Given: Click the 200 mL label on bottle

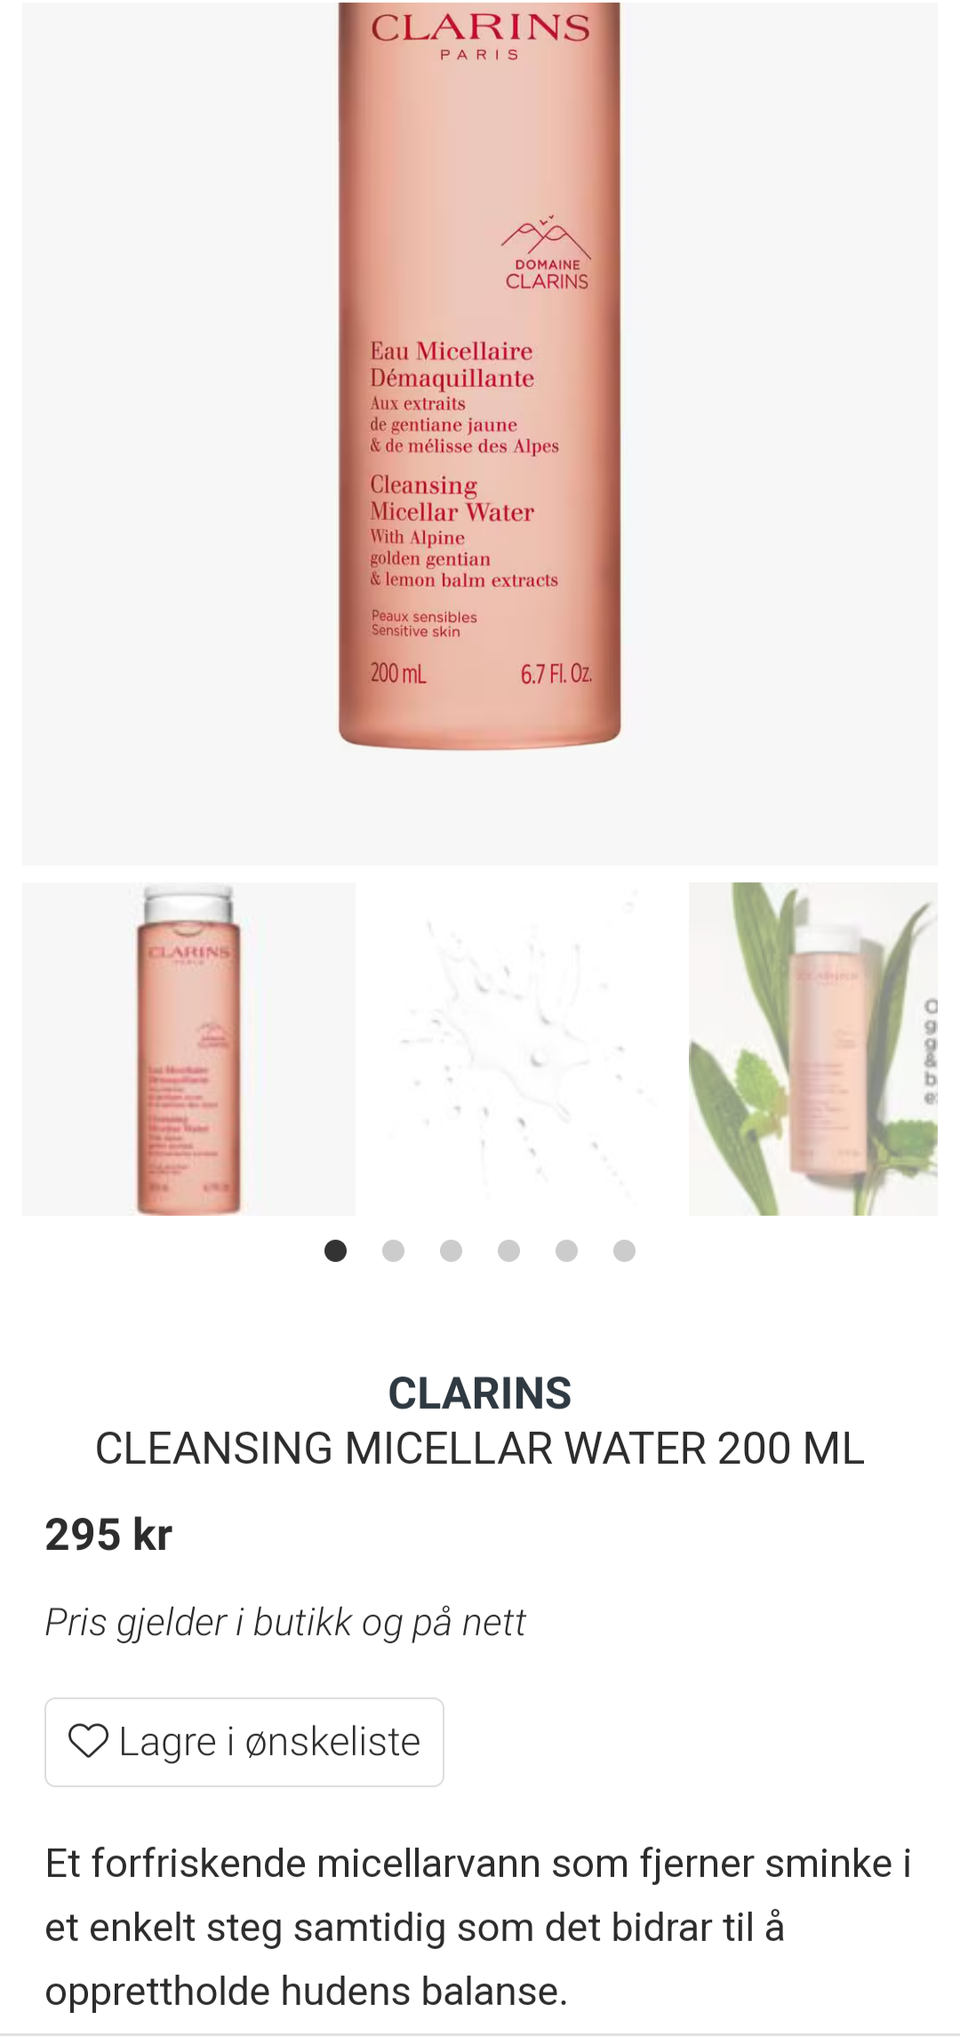Looking at the screenshot, I should 398,673.
